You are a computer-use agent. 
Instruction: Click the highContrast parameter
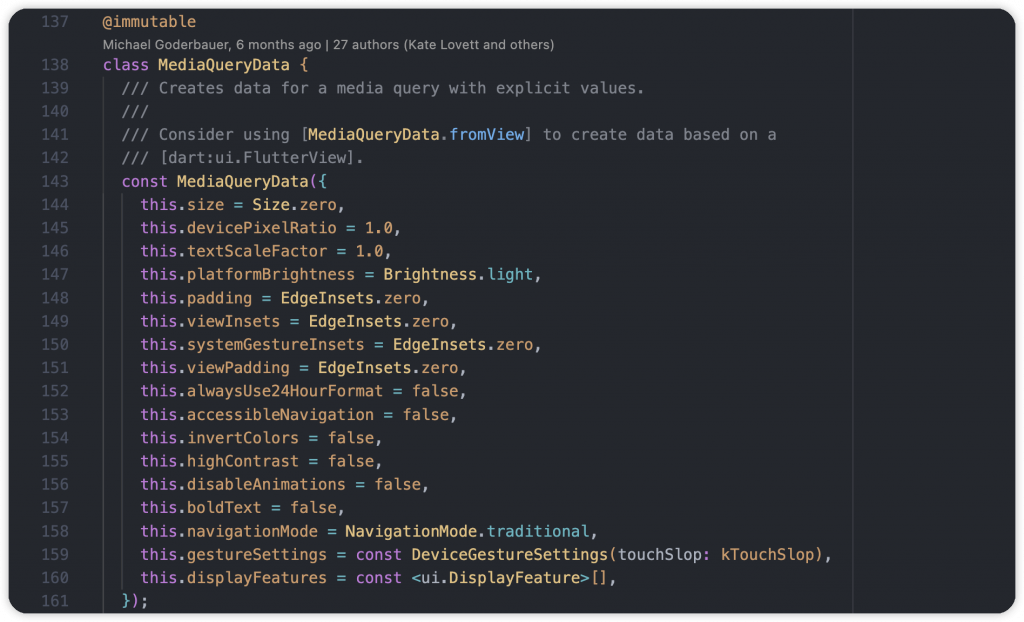click(x=243, y=461)
